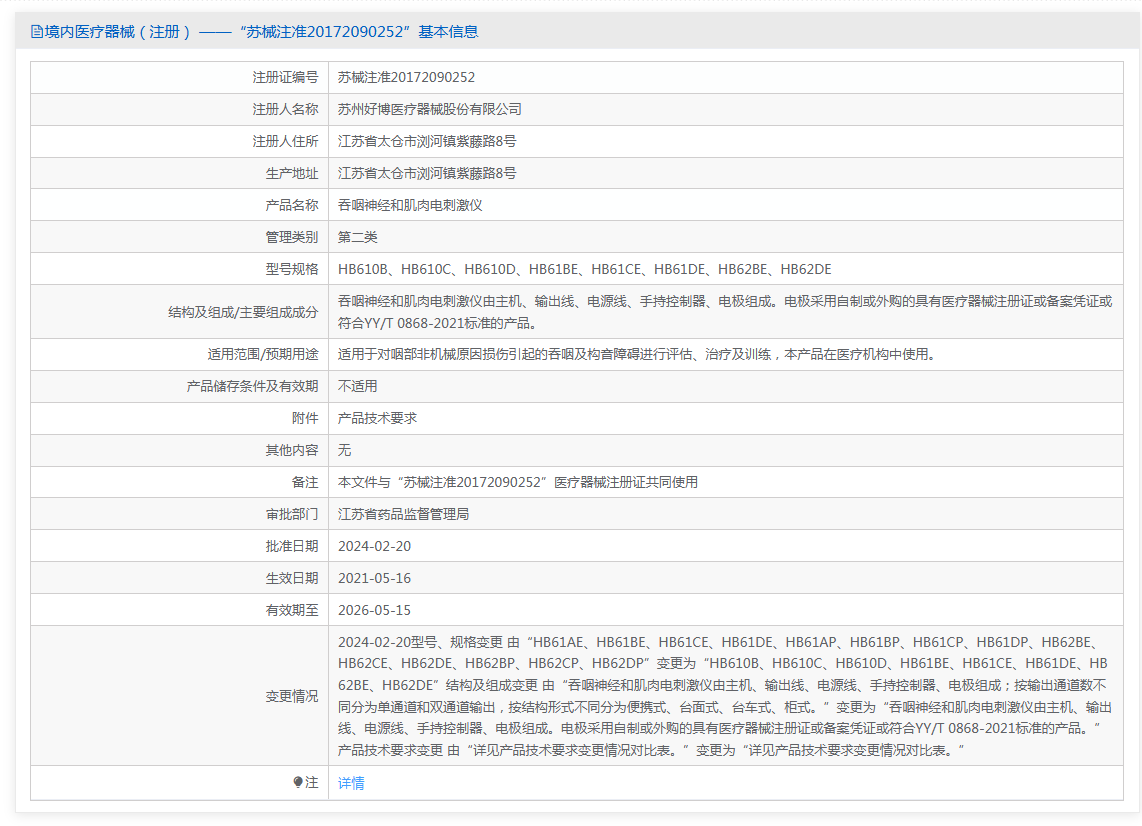Select the structure description mentioning YY/T 0868-2021

point(725,312)
